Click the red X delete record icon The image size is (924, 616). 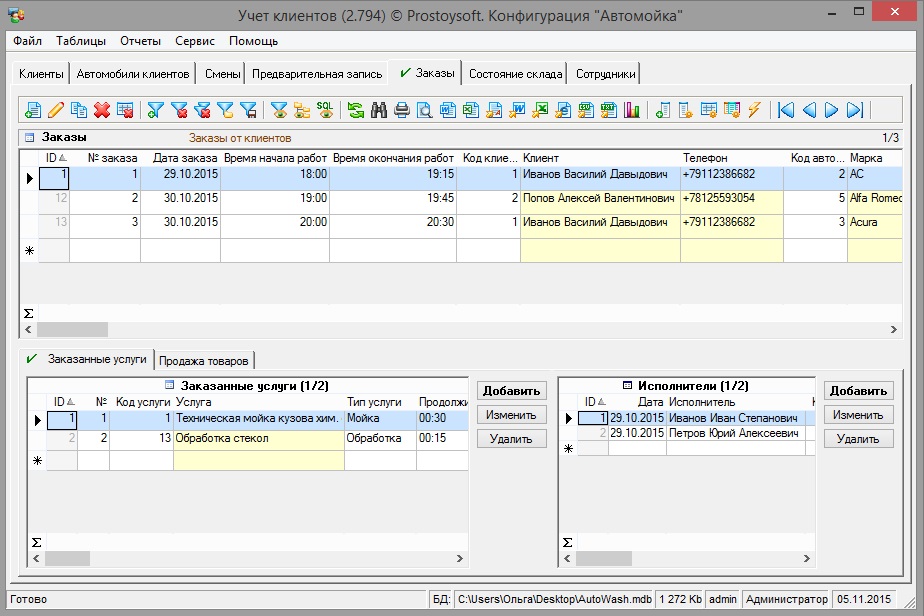pyautogui.click(x=101, y=110)
